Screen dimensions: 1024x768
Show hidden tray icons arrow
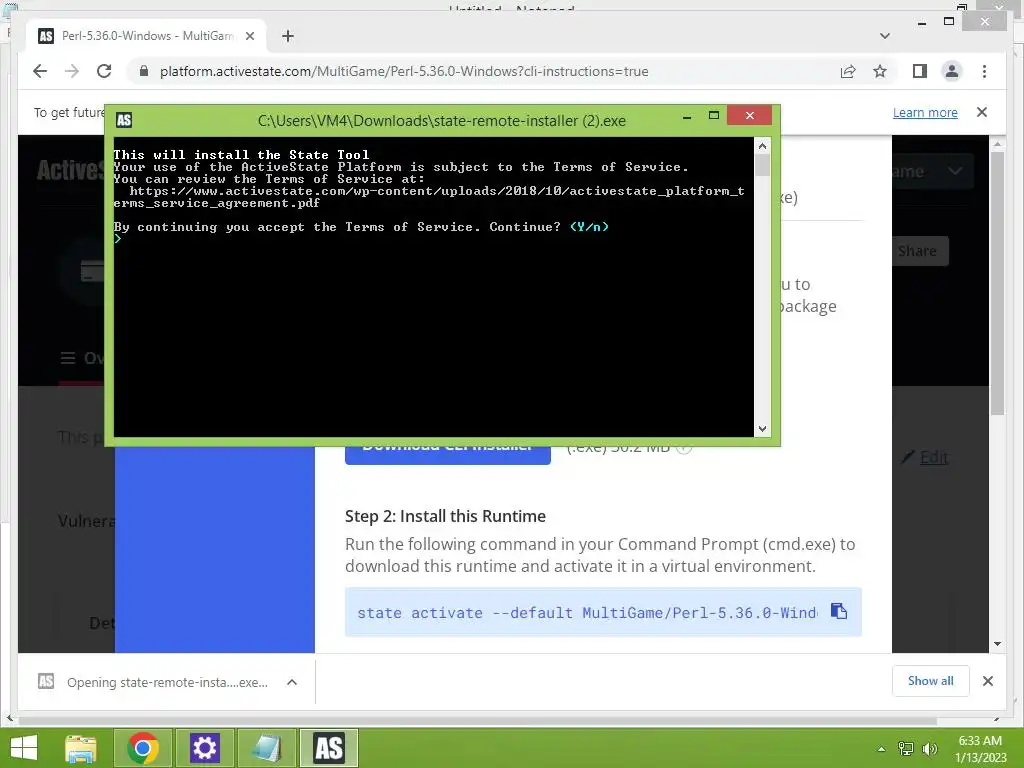[x=882, y=749]
